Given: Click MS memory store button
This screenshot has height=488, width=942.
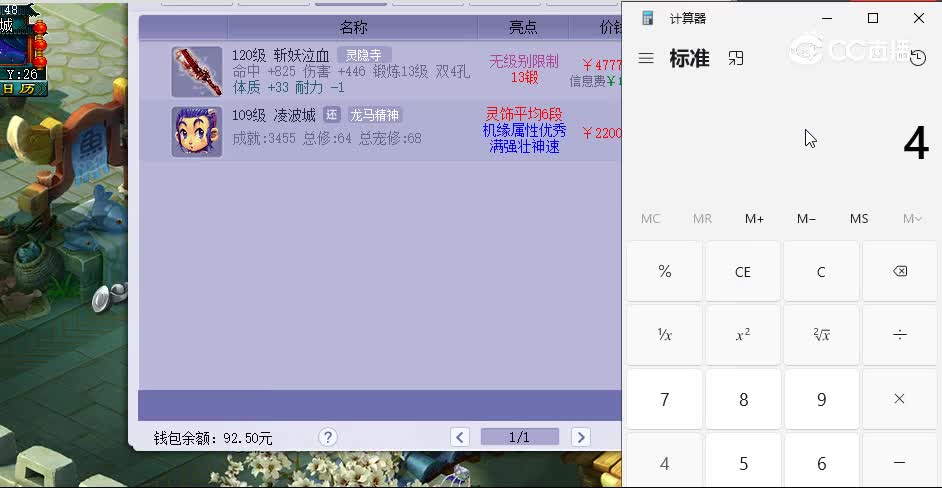Looking at the screenshot, I should pos(858,219).
